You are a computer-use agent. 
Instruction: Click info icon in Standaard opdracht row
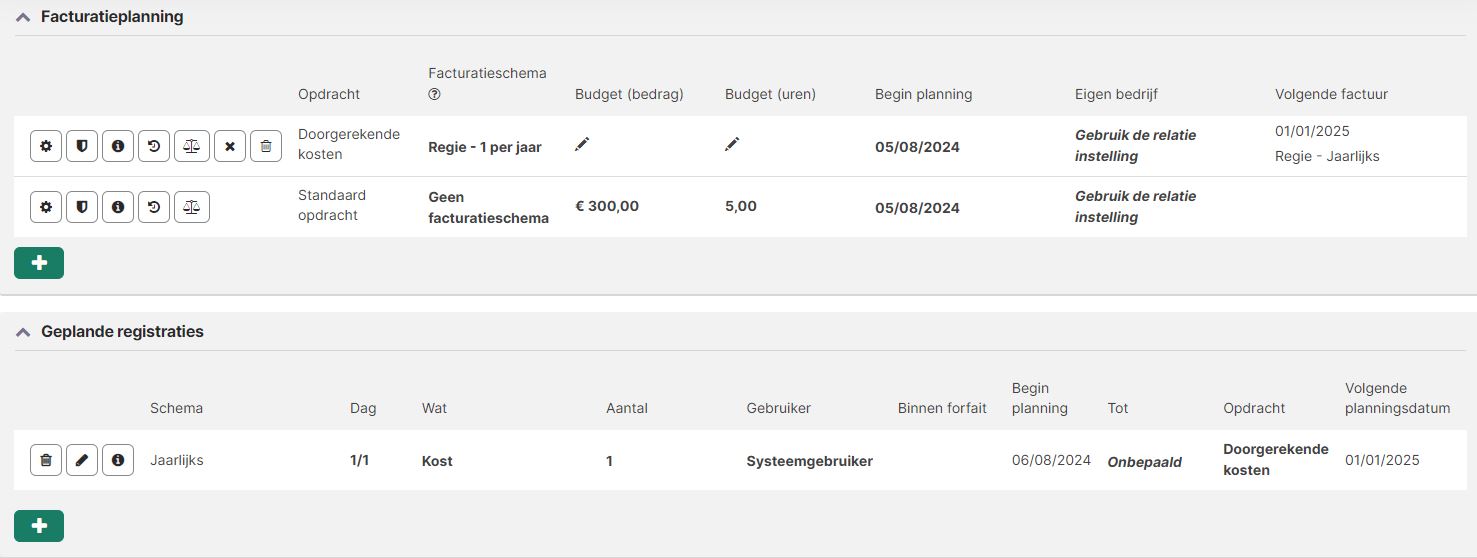(x=118, y=207)
